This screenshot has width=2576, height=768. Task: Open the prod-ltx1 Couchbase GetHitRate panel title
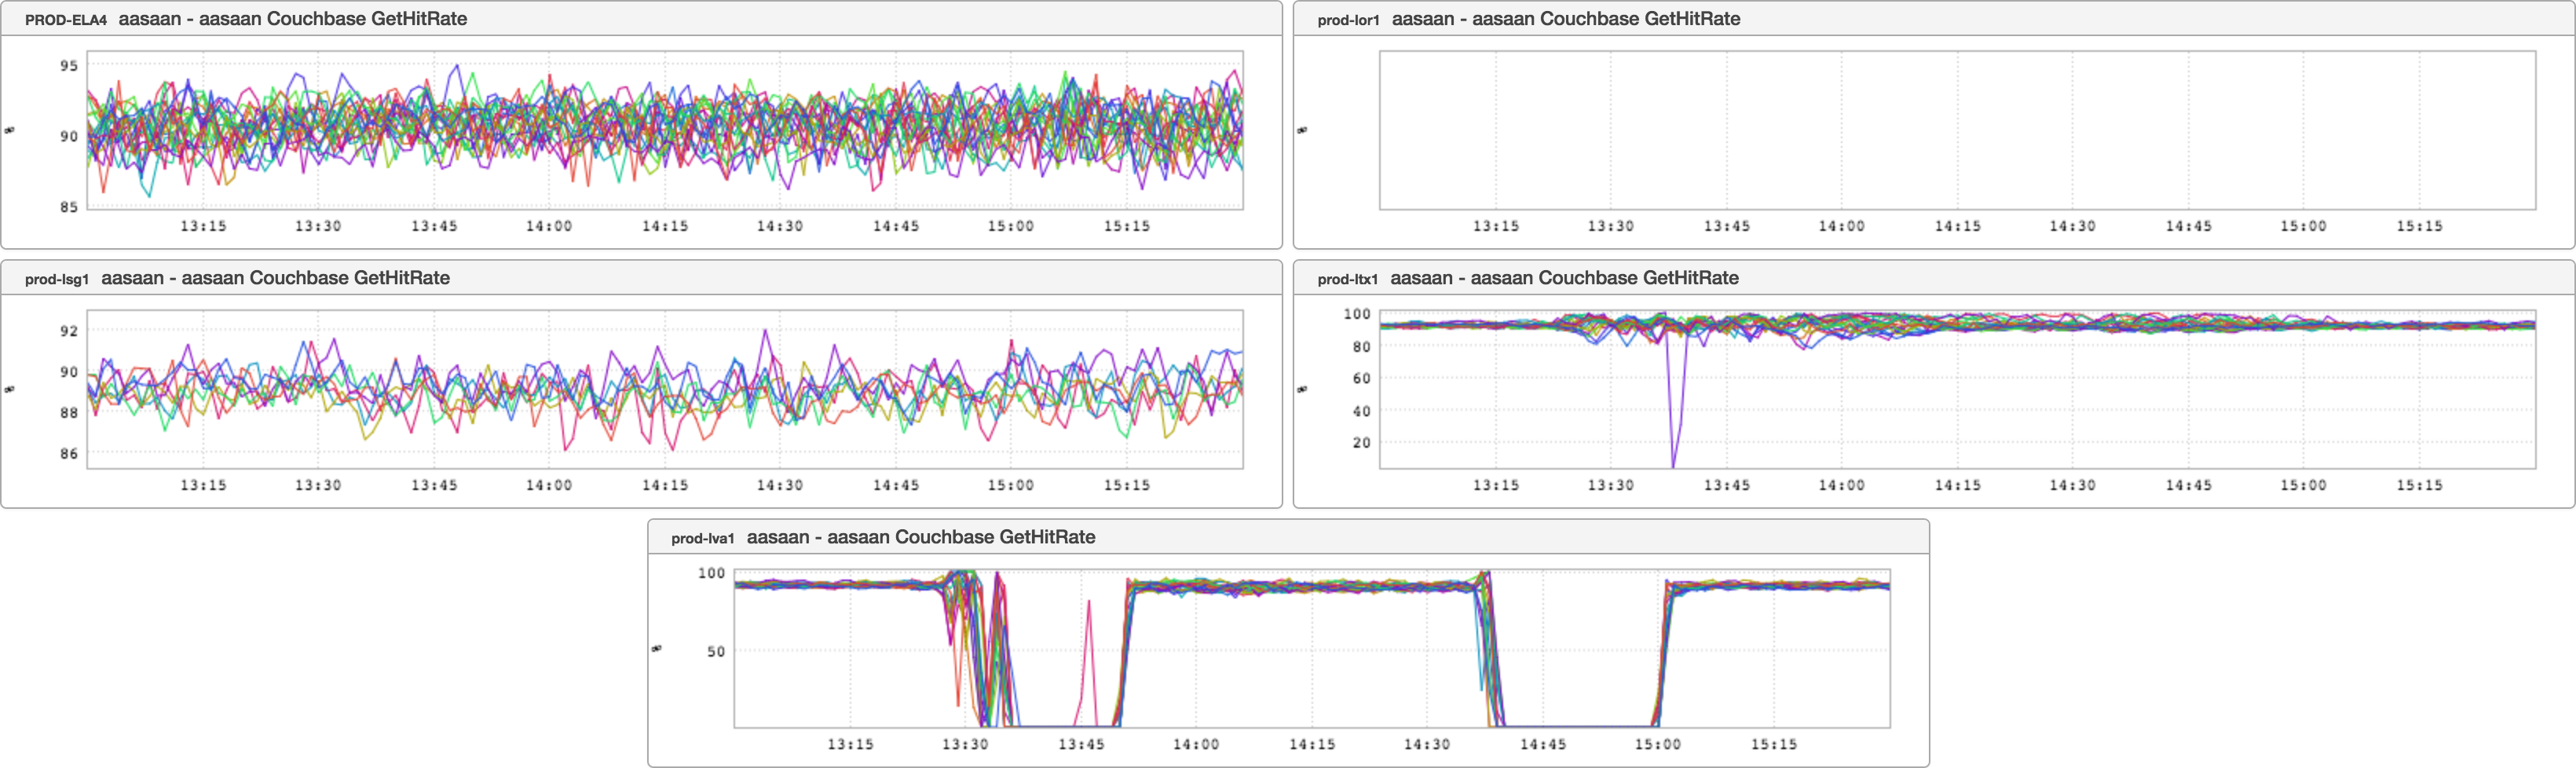click(x=1564, y=278)
